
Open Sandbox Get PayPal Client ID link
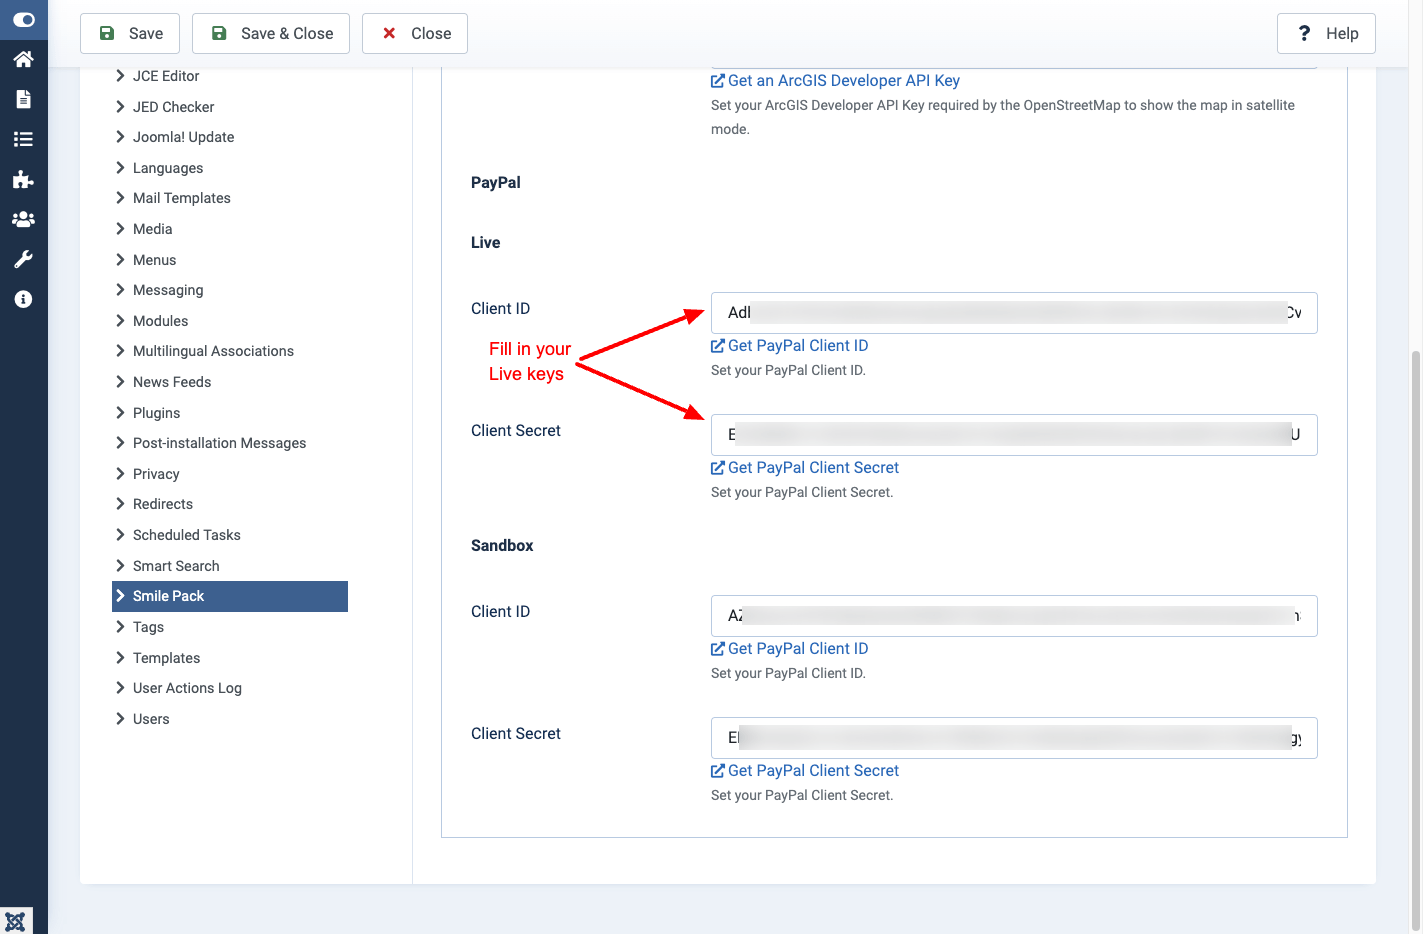pos(789,648)
